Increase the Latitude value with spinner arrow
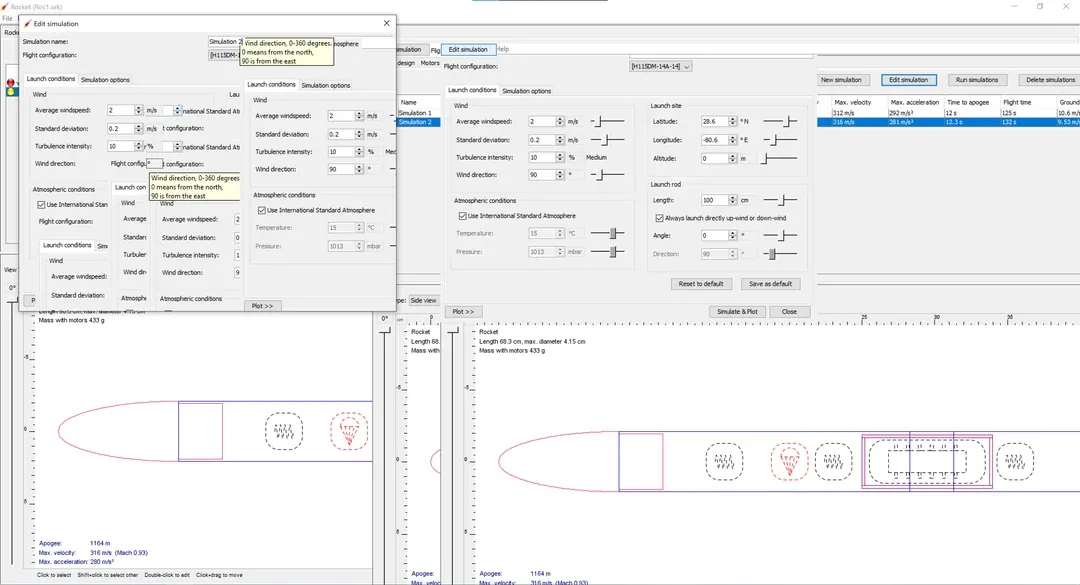The width and height of the screenshot is (1080, 585). [x=734, y=119]
